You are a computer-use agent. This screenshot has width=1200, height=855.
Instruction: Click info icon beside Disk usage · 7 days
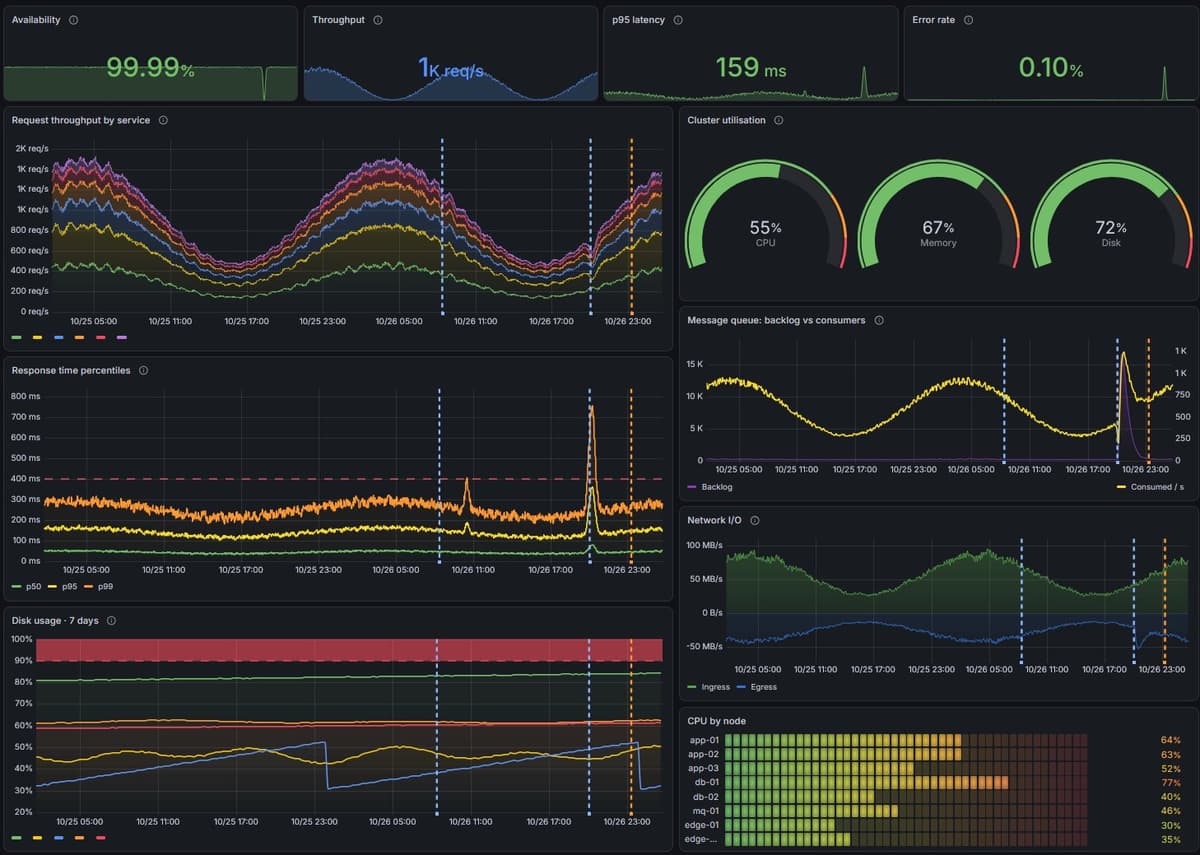(x=111, y=620)
